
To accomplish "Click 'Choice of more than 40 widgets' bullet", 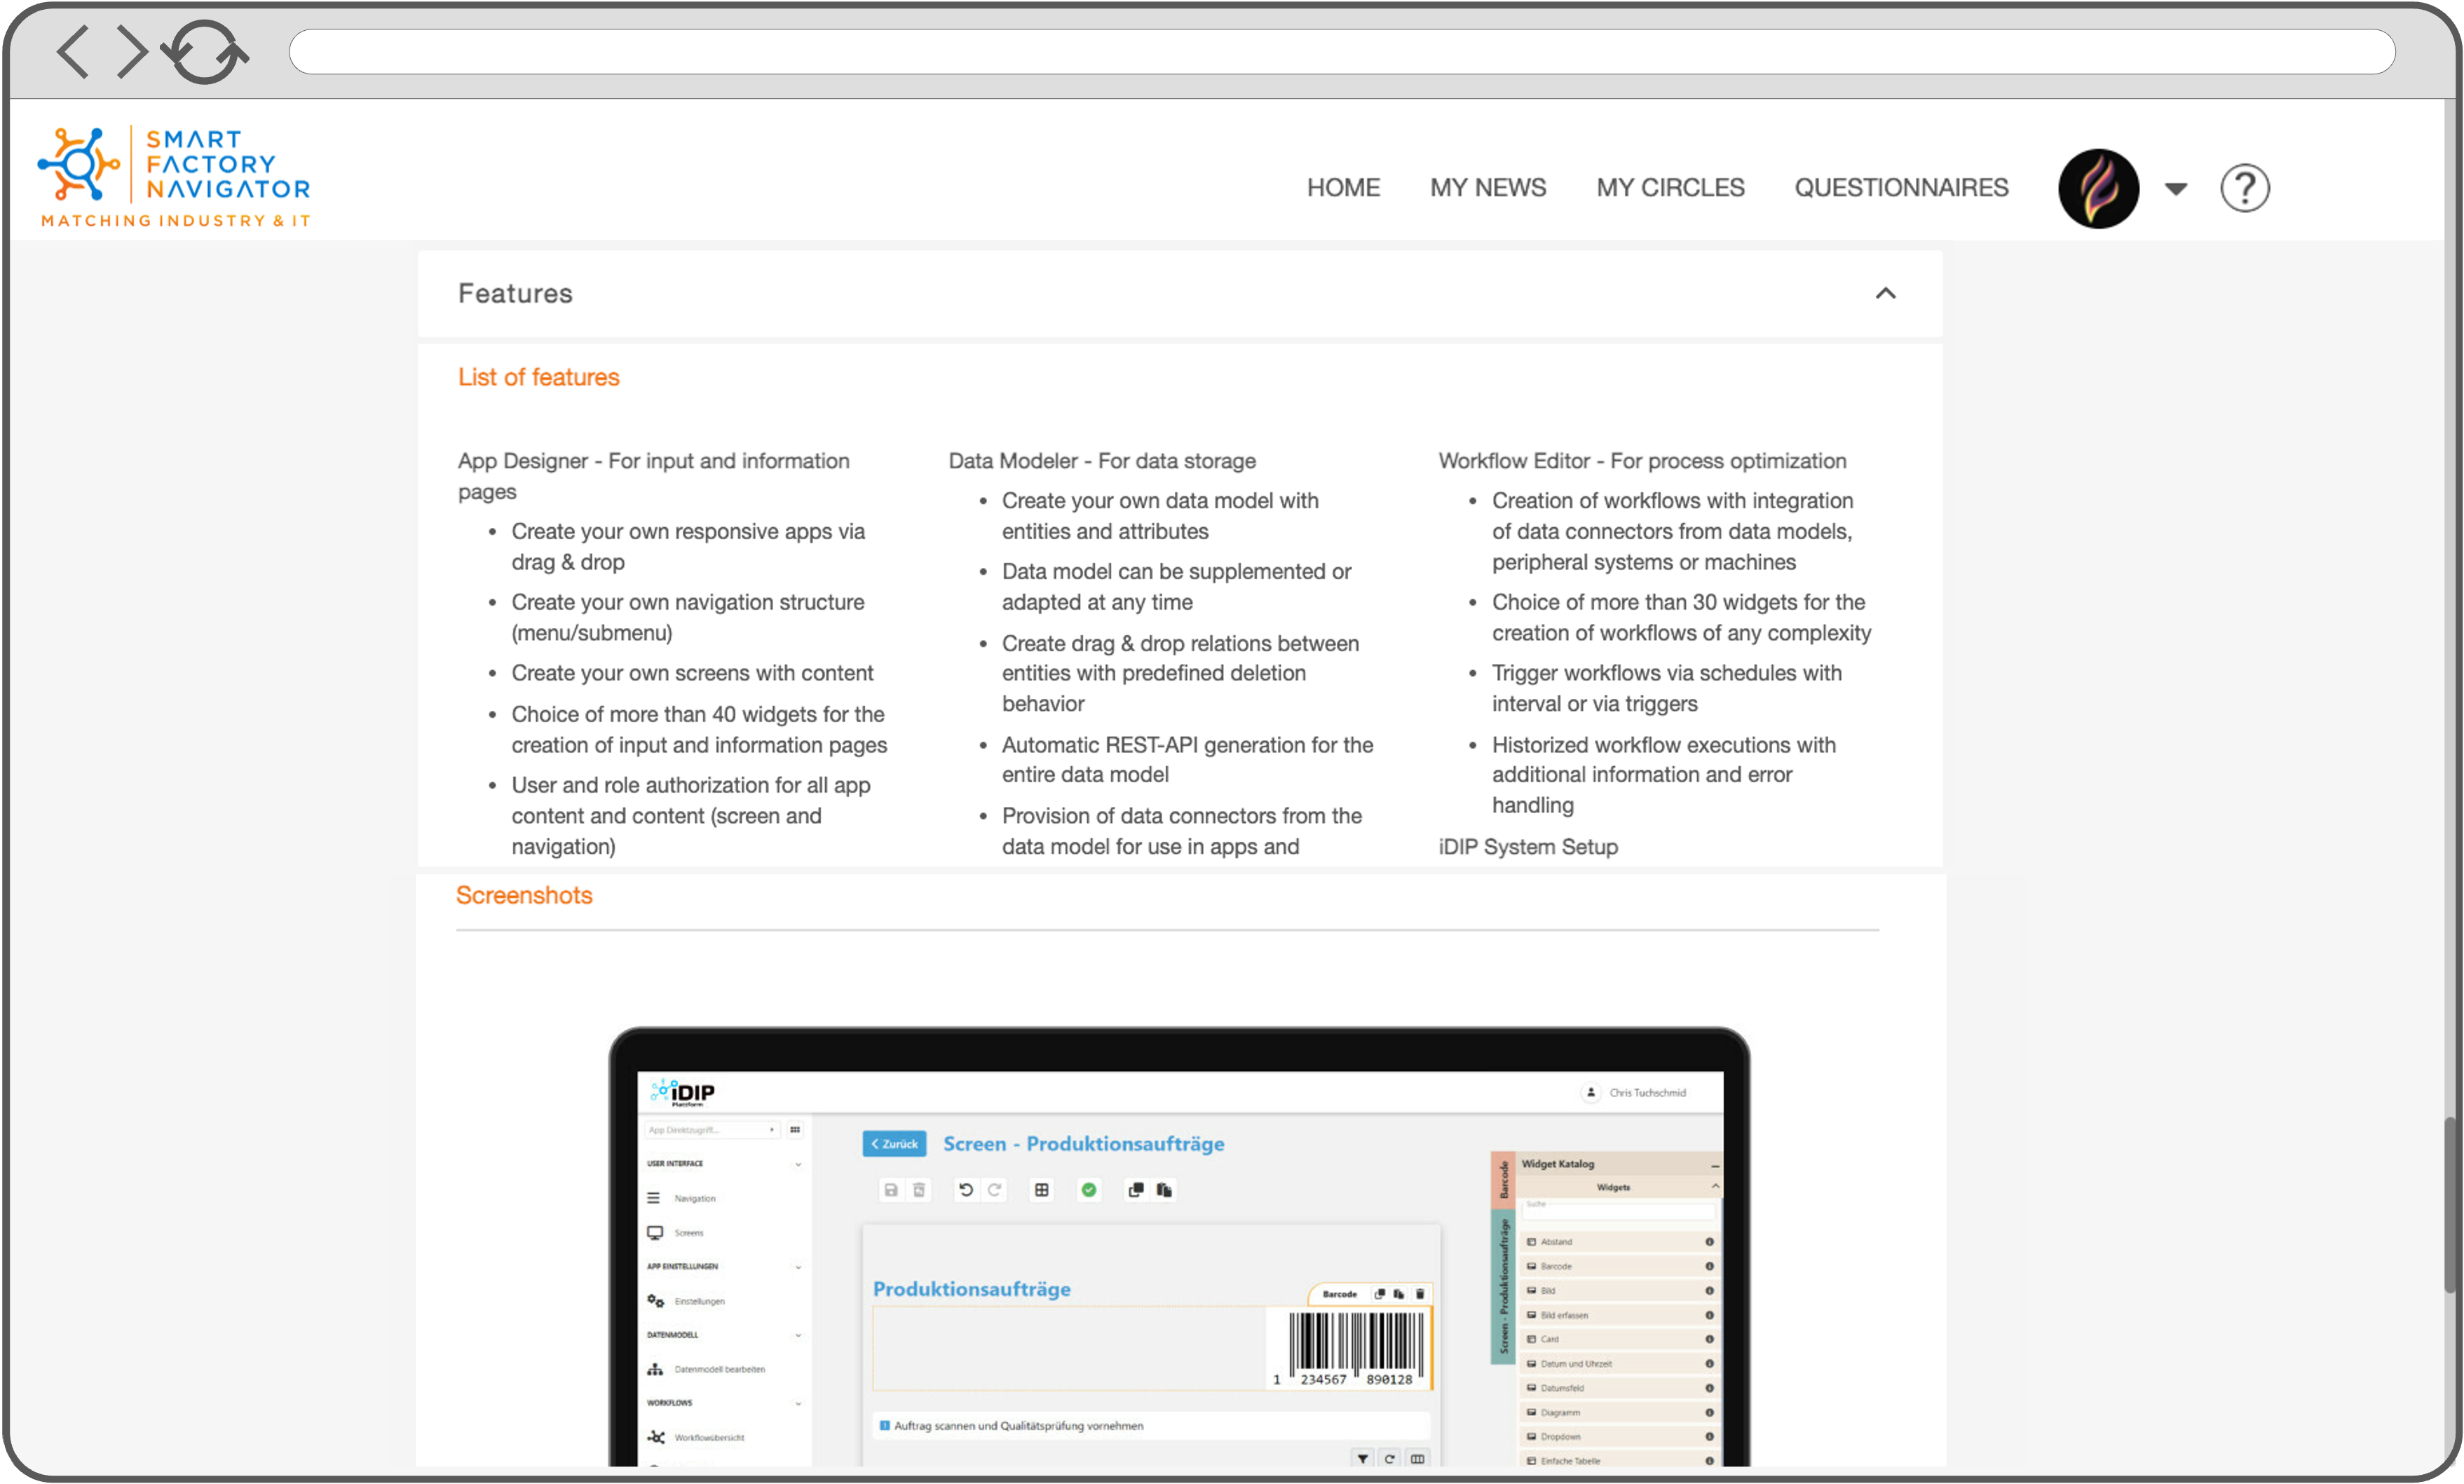I will tap(699, 729).
